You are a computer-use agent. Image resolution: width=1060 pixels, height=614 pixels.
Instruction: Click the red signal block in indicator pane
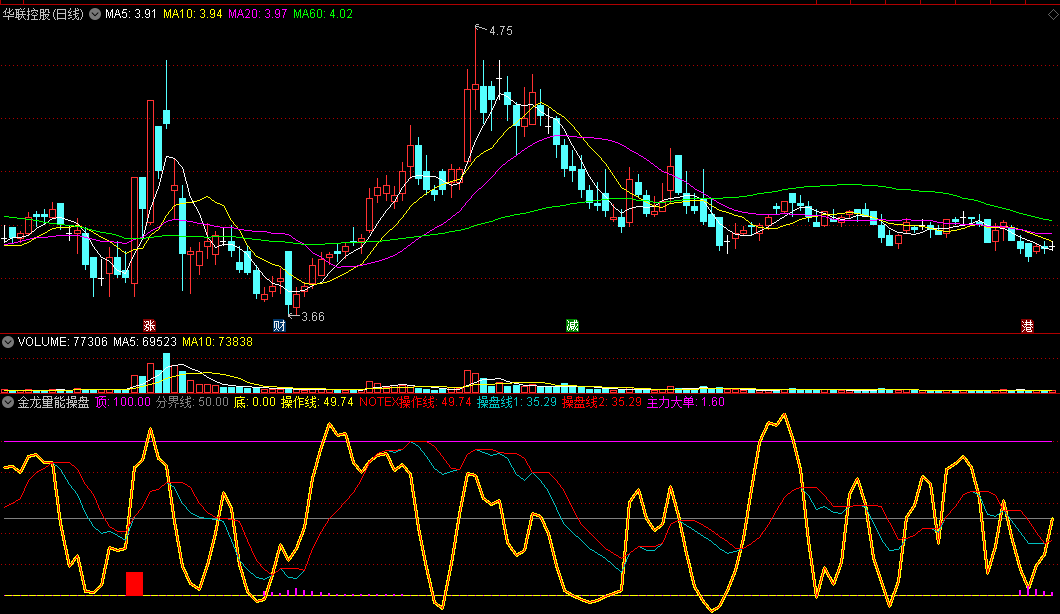click(135, 584)
